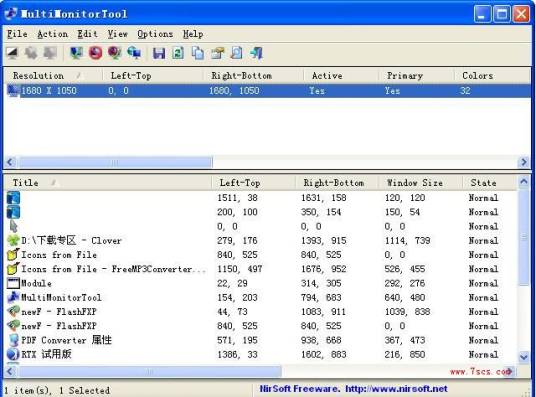The image size is (536, 397).
Task: Open the Edit menu
Action: coord(87,34)
